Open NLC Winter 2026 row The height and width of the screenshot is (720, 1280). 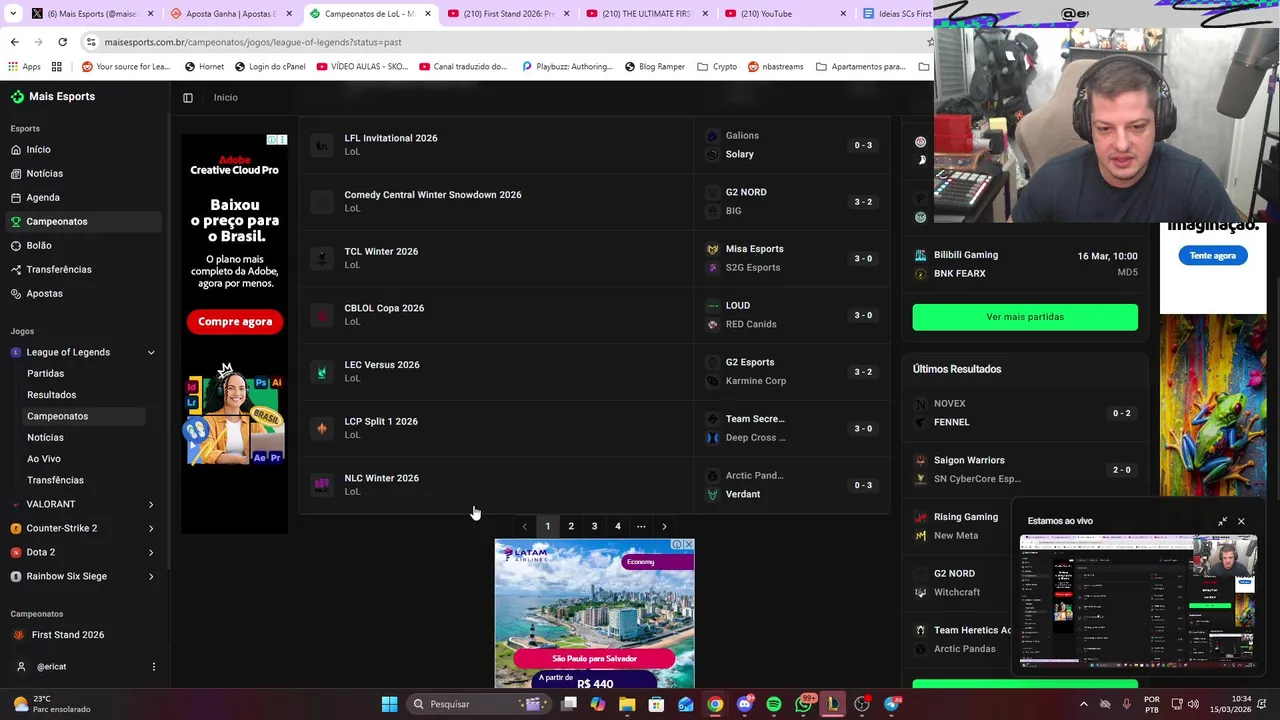pos(594,485)
